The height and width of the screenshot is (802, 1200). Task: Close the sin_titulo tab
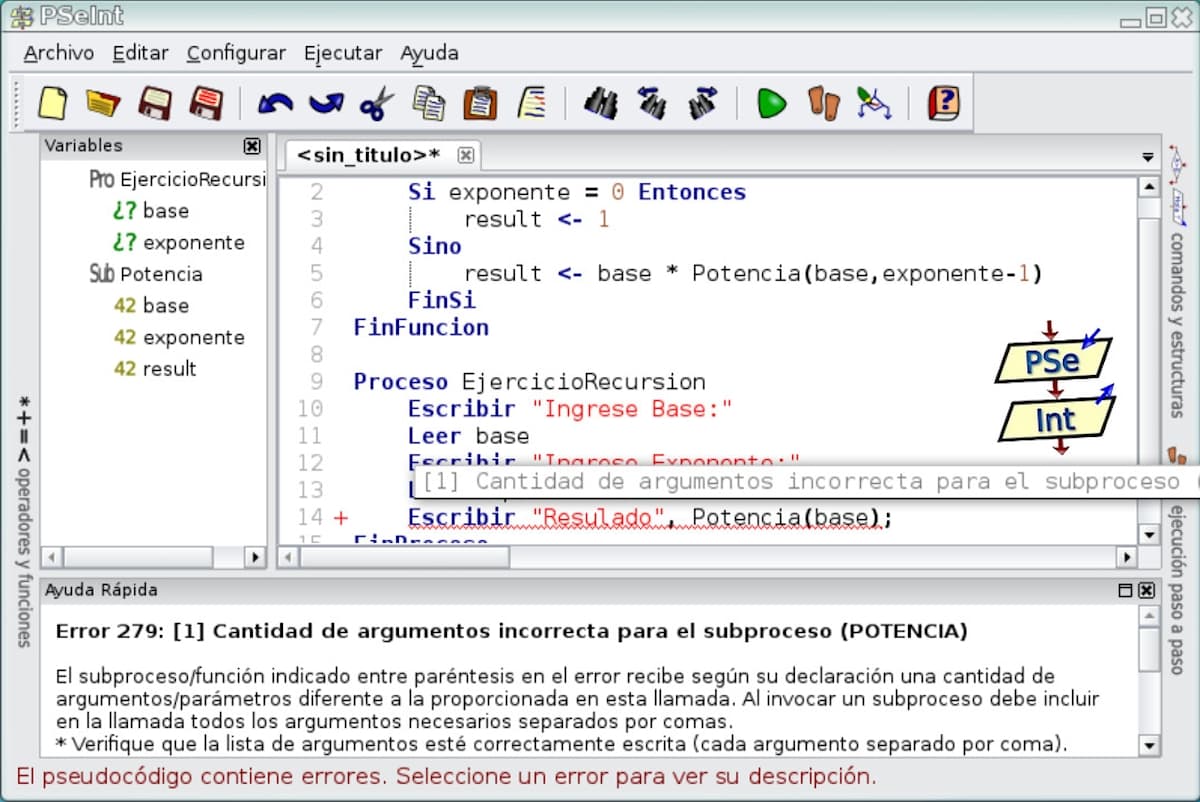pyautogui.click(x=465, y=155)
